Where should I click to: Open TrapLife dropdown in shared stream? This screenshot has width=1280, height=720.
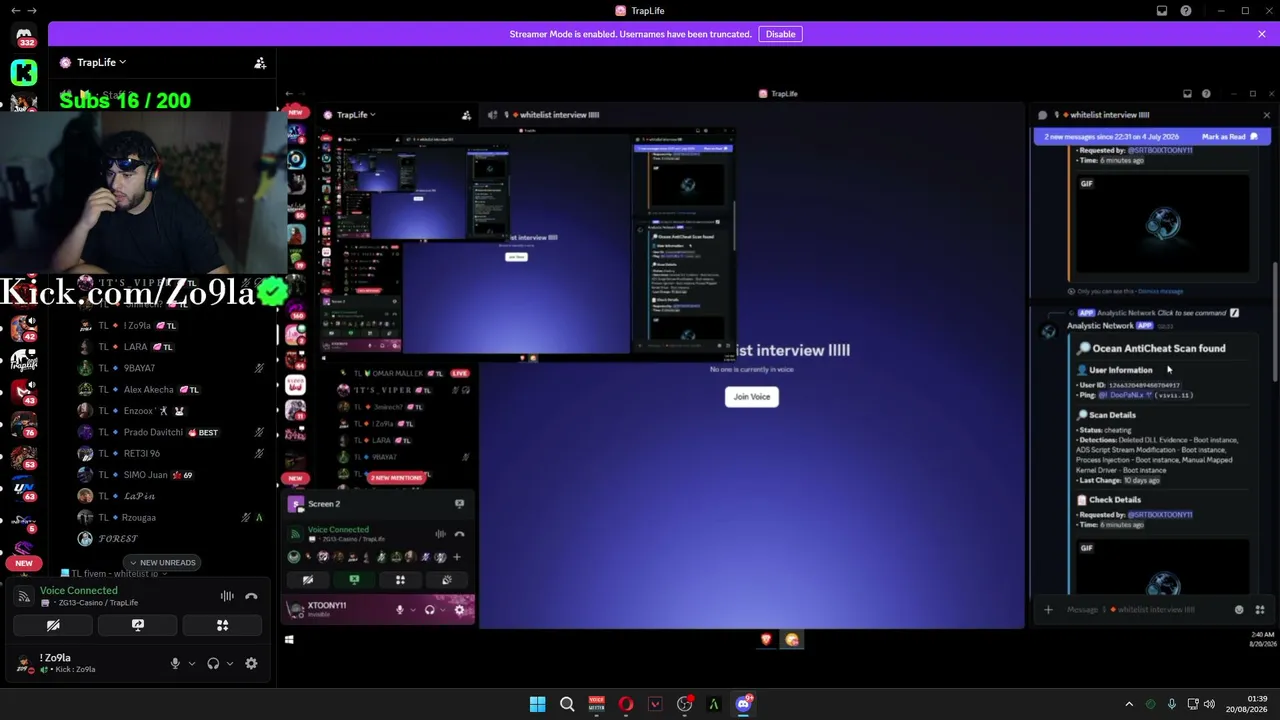click(x=356, y=115)
